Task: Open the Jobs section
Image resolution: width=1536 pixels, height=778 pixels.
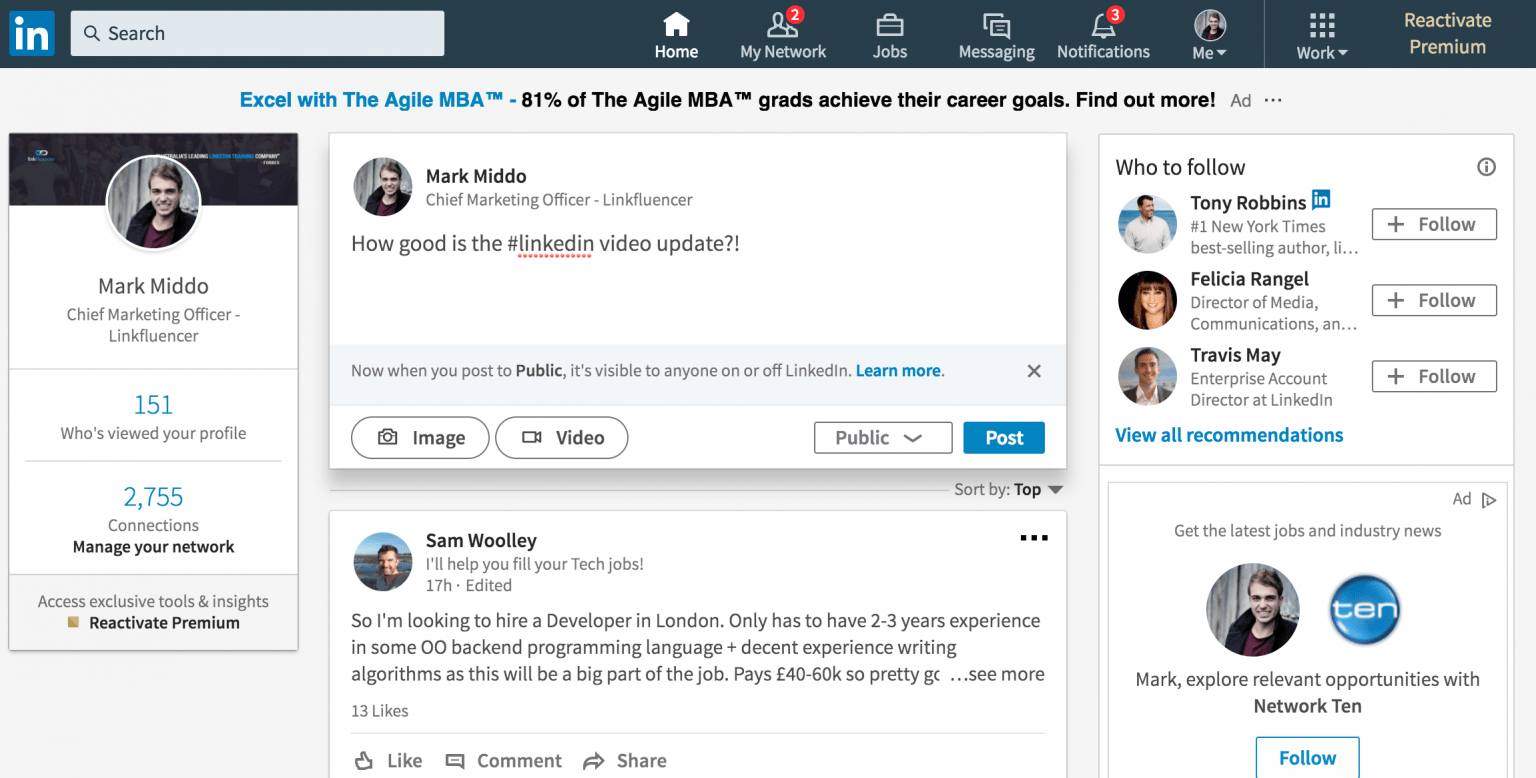Action: (x=889, y=33)
